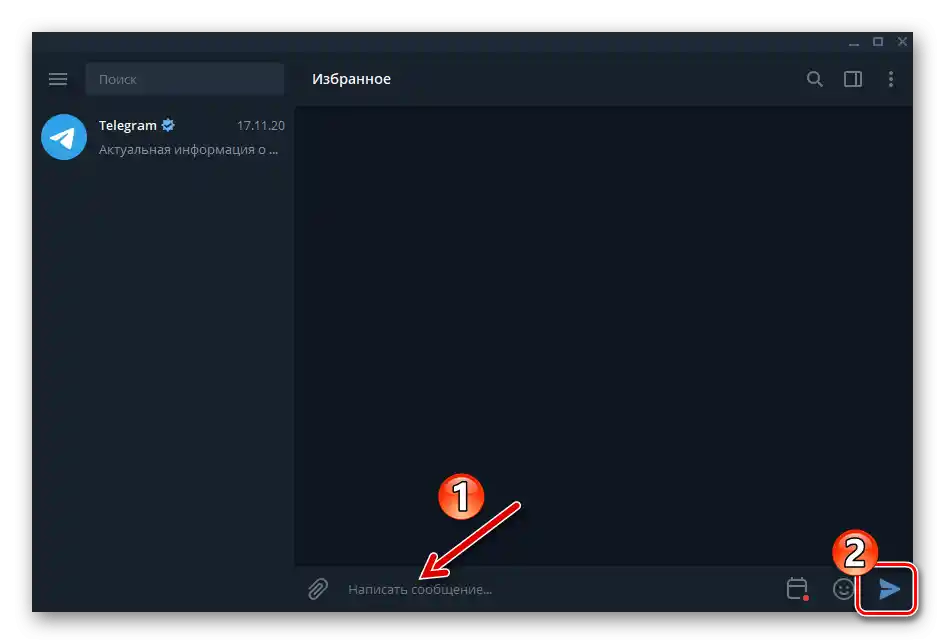The image size is (945, 644).
Task: Open the Избранное chat header
Action: click(x=352, y=79)
